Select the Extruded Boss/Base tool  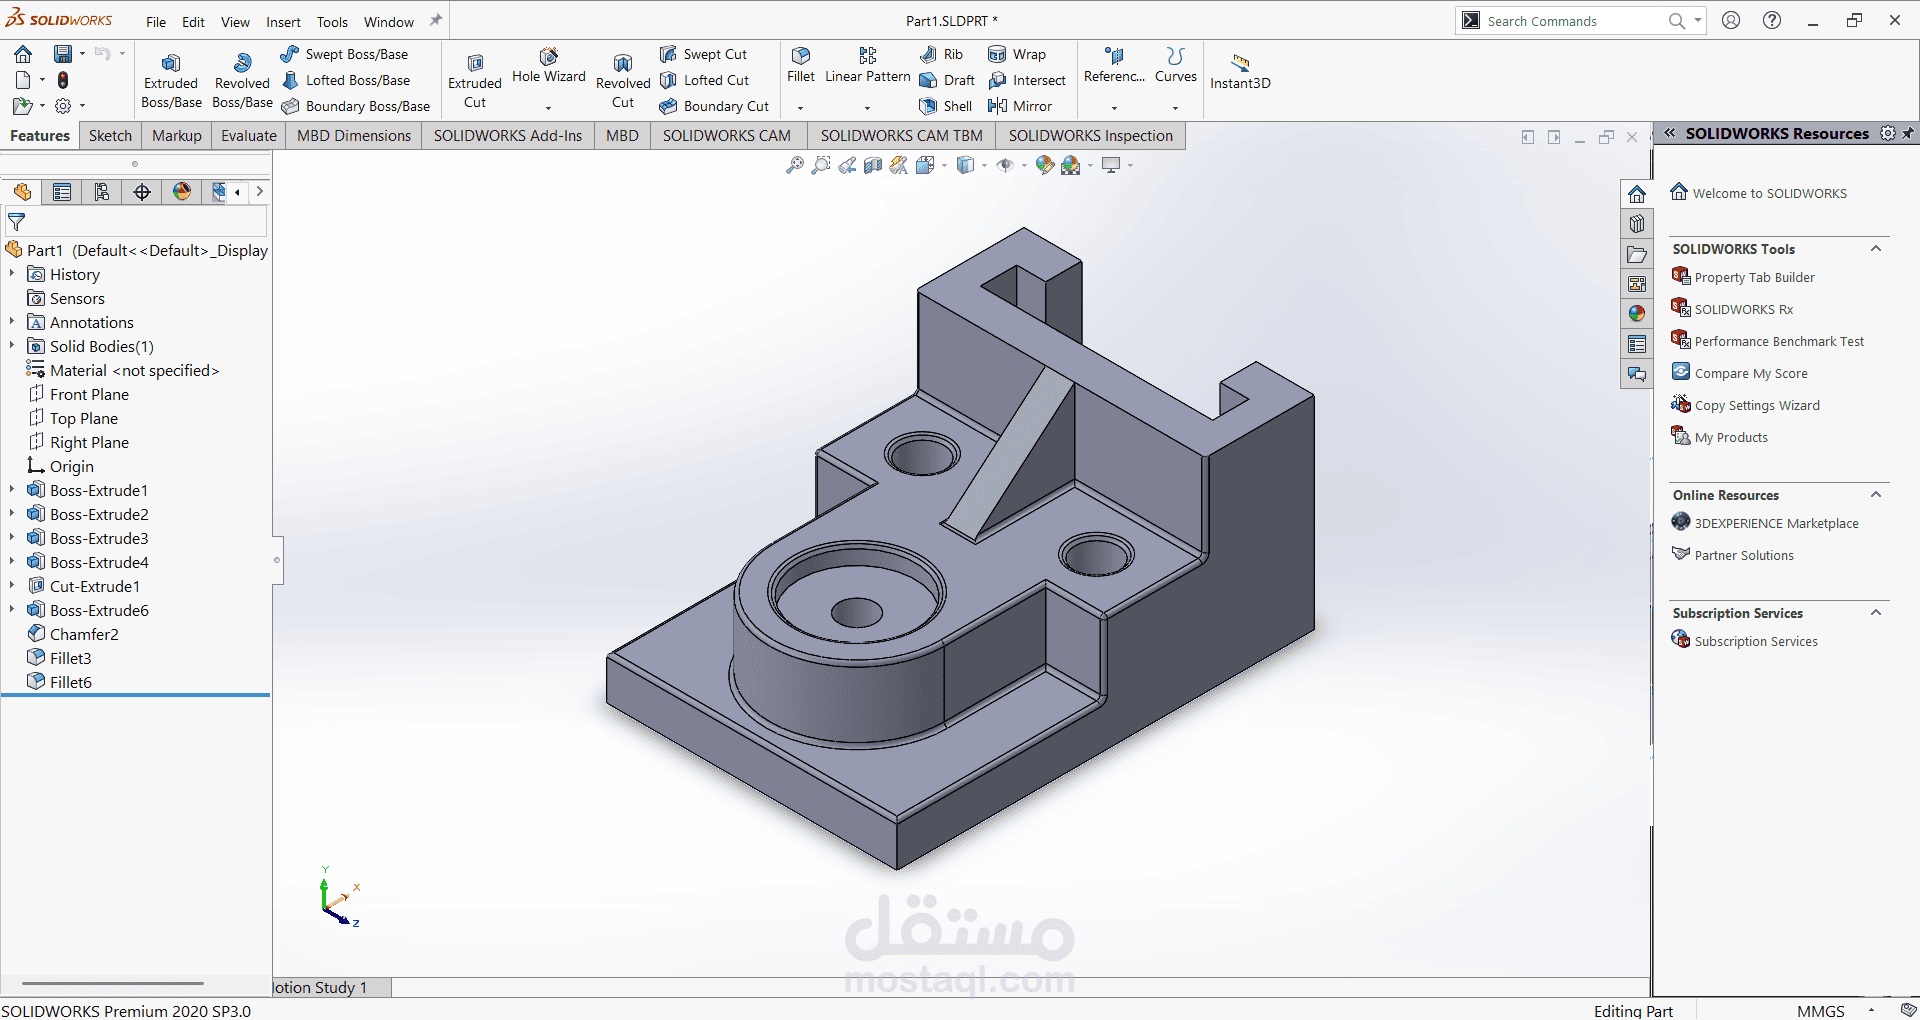pyautogui.click(x=171, y=80)
